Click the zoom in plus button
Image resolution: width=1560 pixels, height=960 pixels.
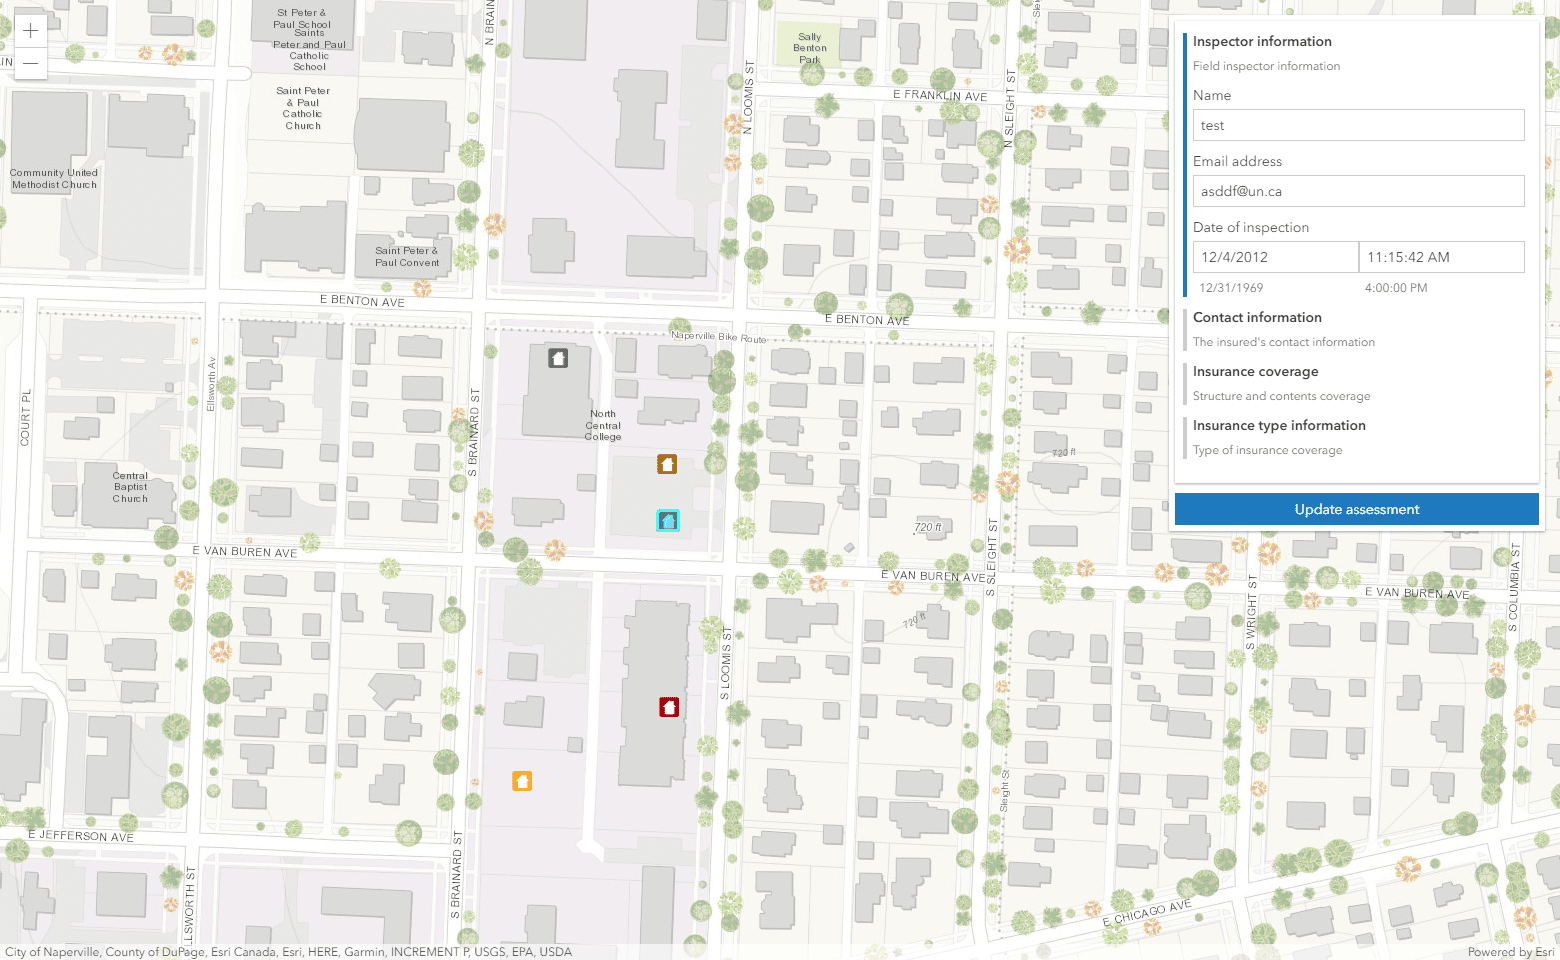pos(31,31)
